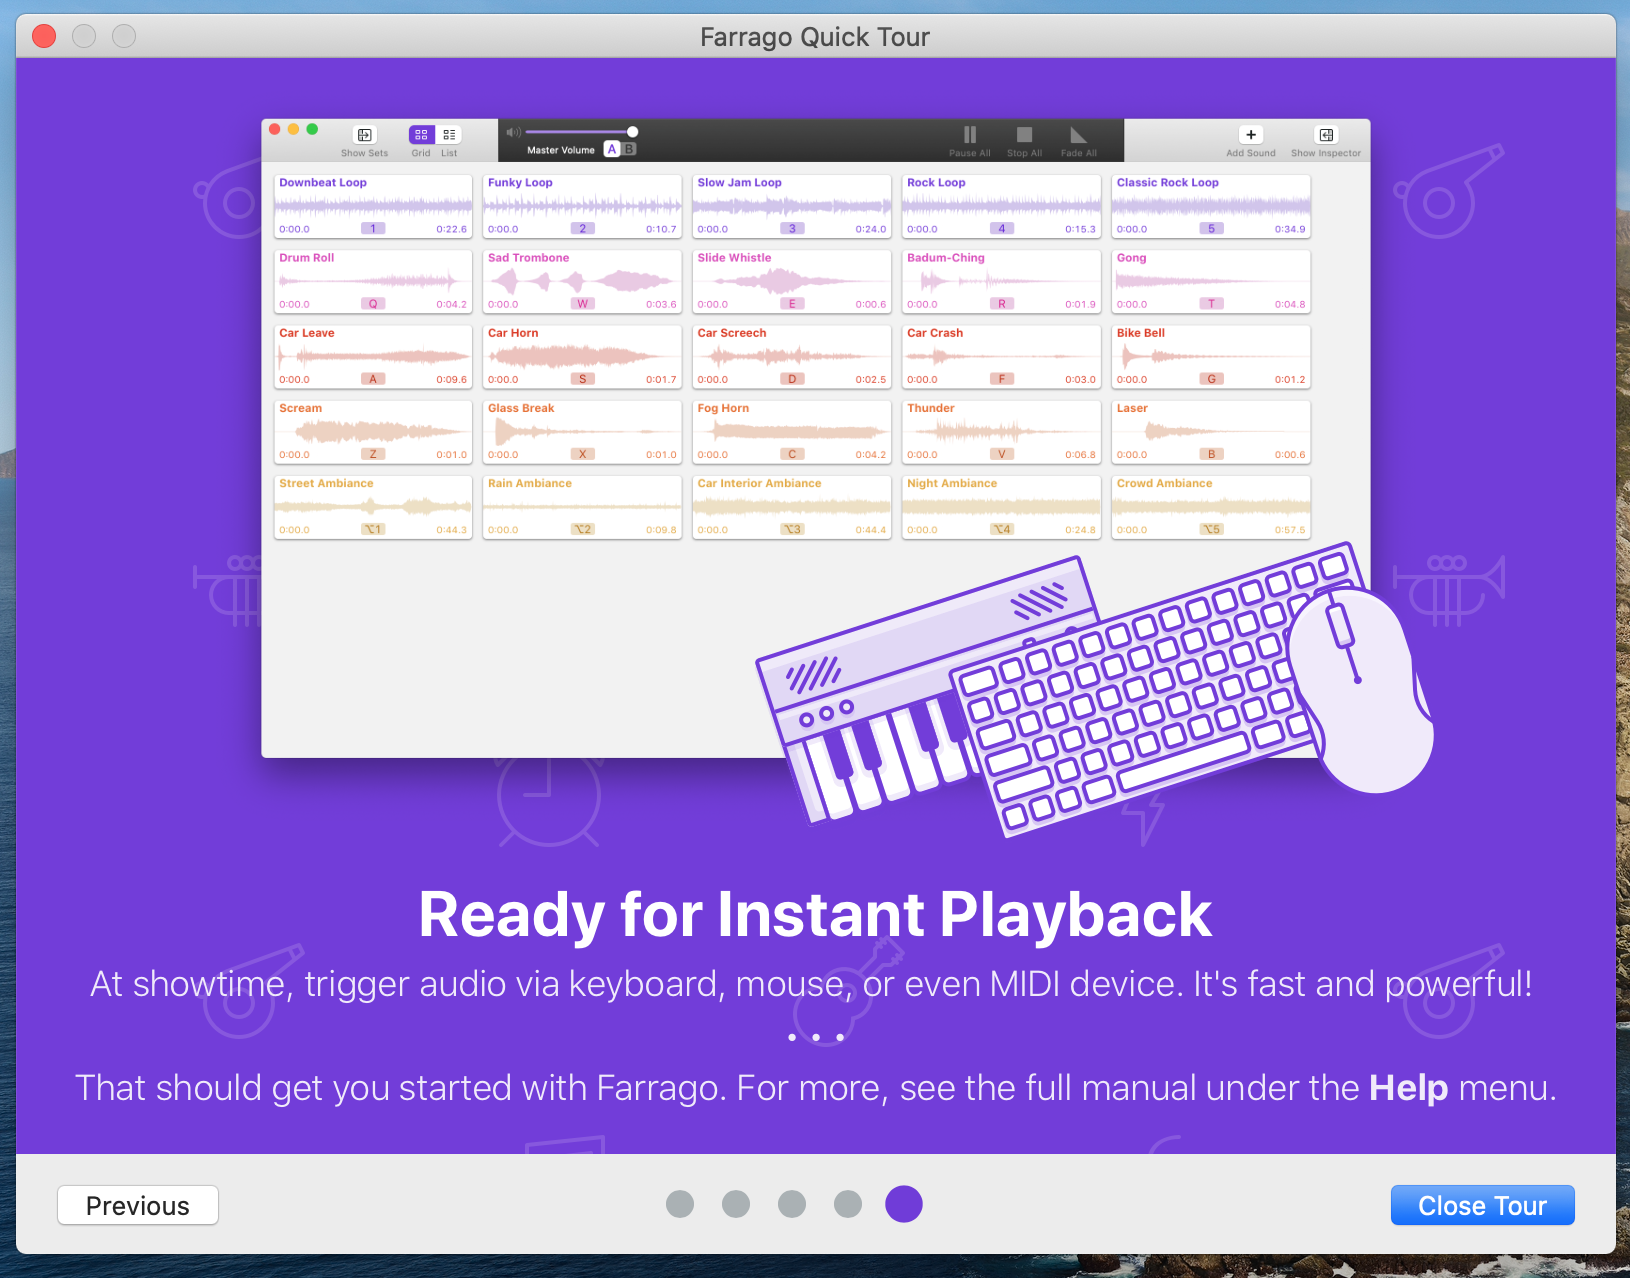
Task: Click the Slow Jam Loop sound tile
Action: tap(792, 206)
